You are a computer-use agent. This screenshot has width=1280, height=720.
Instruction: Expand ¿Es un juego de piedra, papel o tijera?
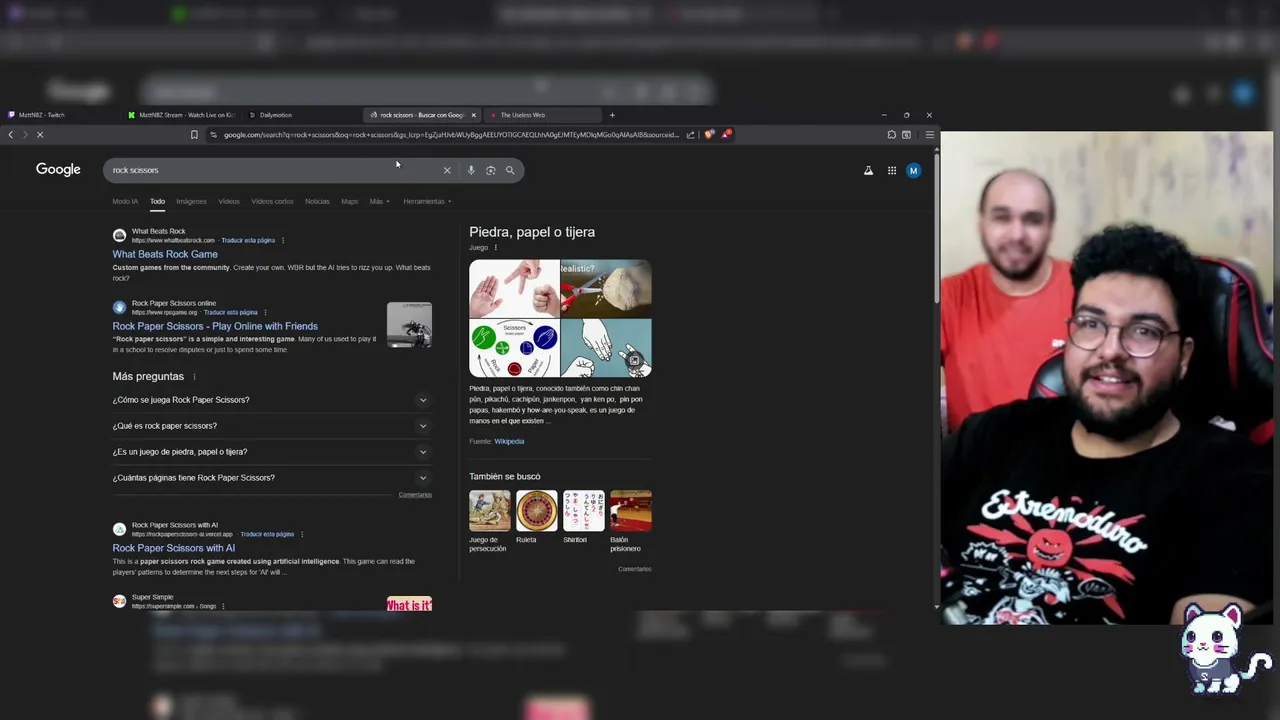coord(272,452)
